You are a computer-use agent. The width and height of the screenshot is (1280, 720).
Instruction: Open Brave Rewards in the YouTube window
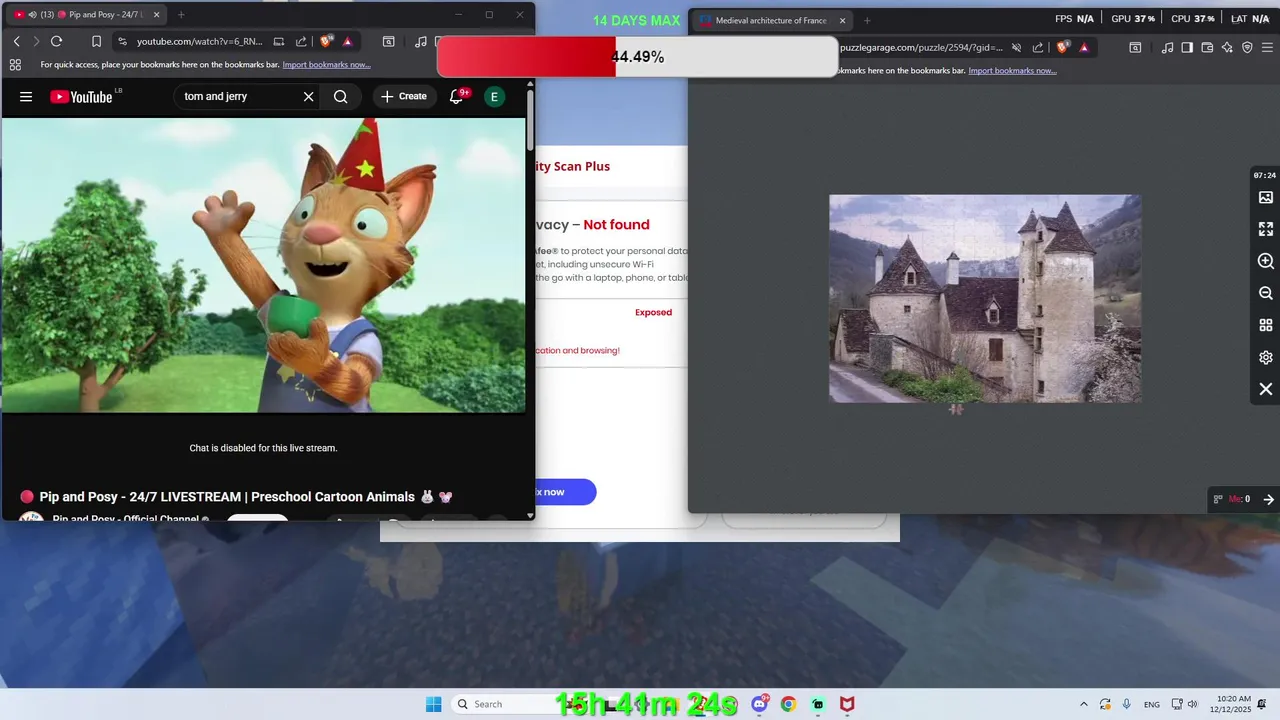pyautogui.click(x=347, y=41)
